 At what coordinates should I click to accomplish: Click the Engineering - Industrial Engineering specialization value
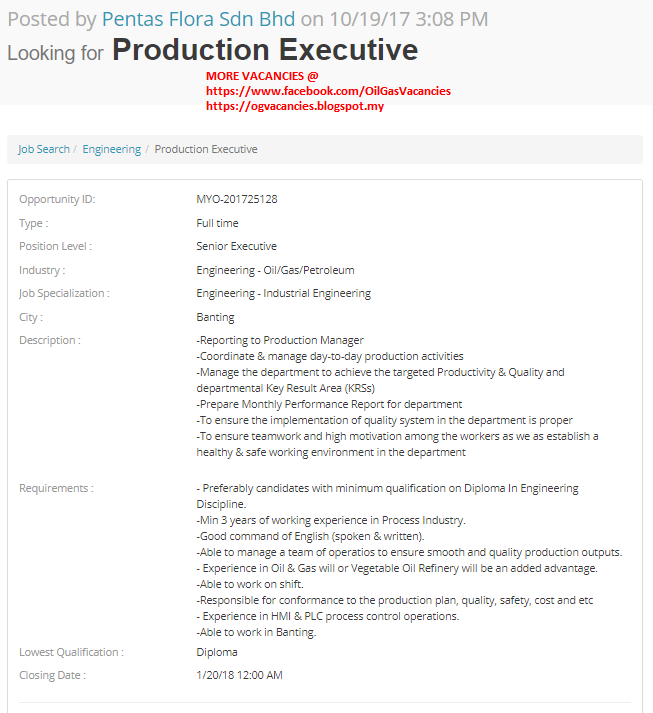coord(283,293)
